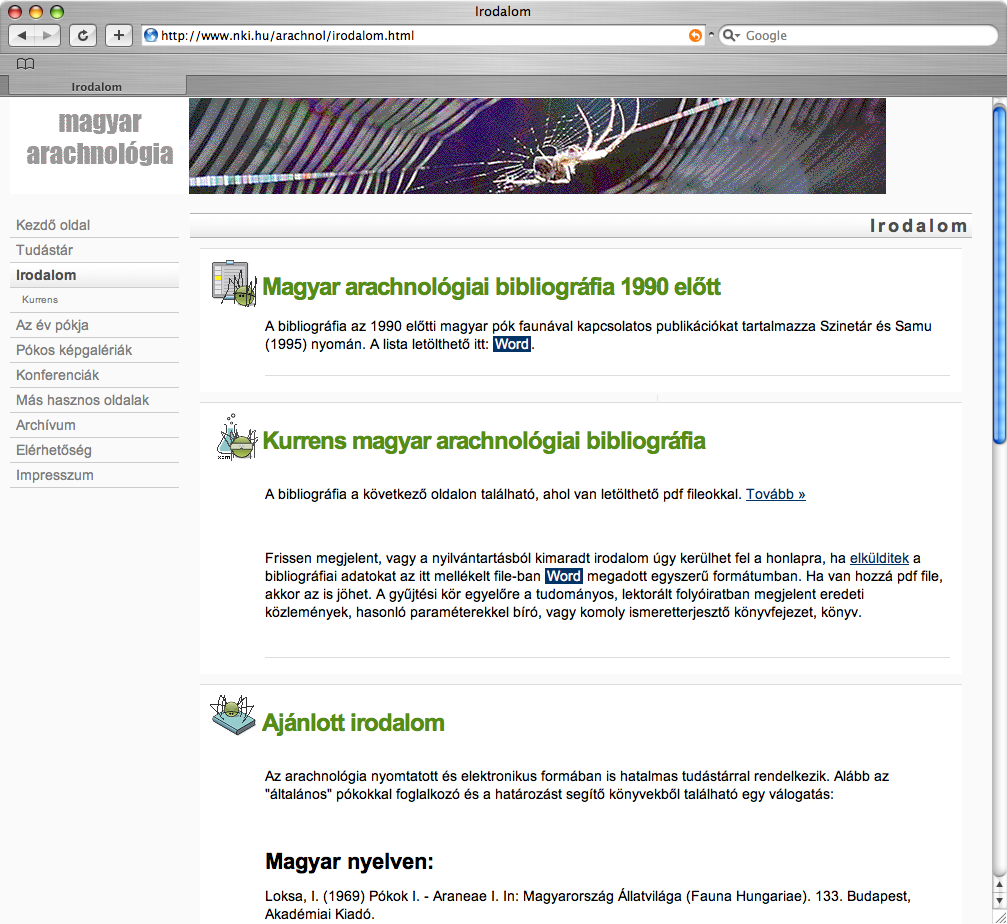The image size is (1007, 924).
Task: Click the Irodalom page title bar text
Action: pyautogui.click(x=918, y=226)
